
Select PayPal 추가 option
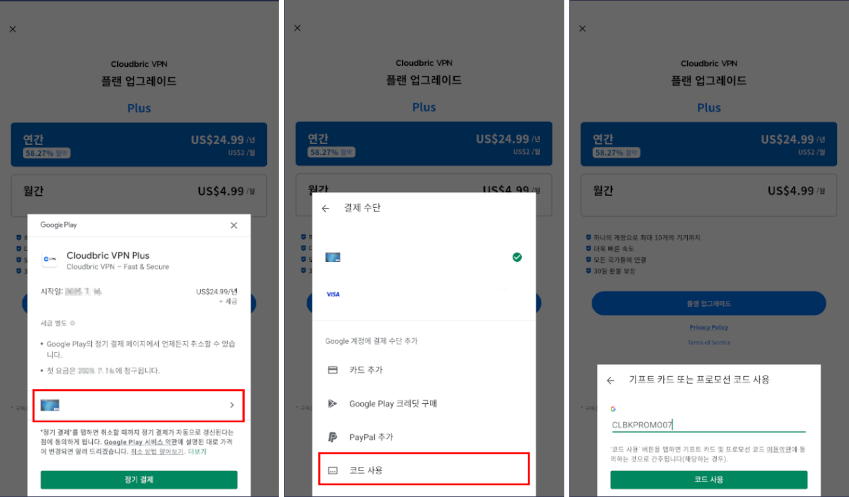pyautogui.click(x=423, y=437)
